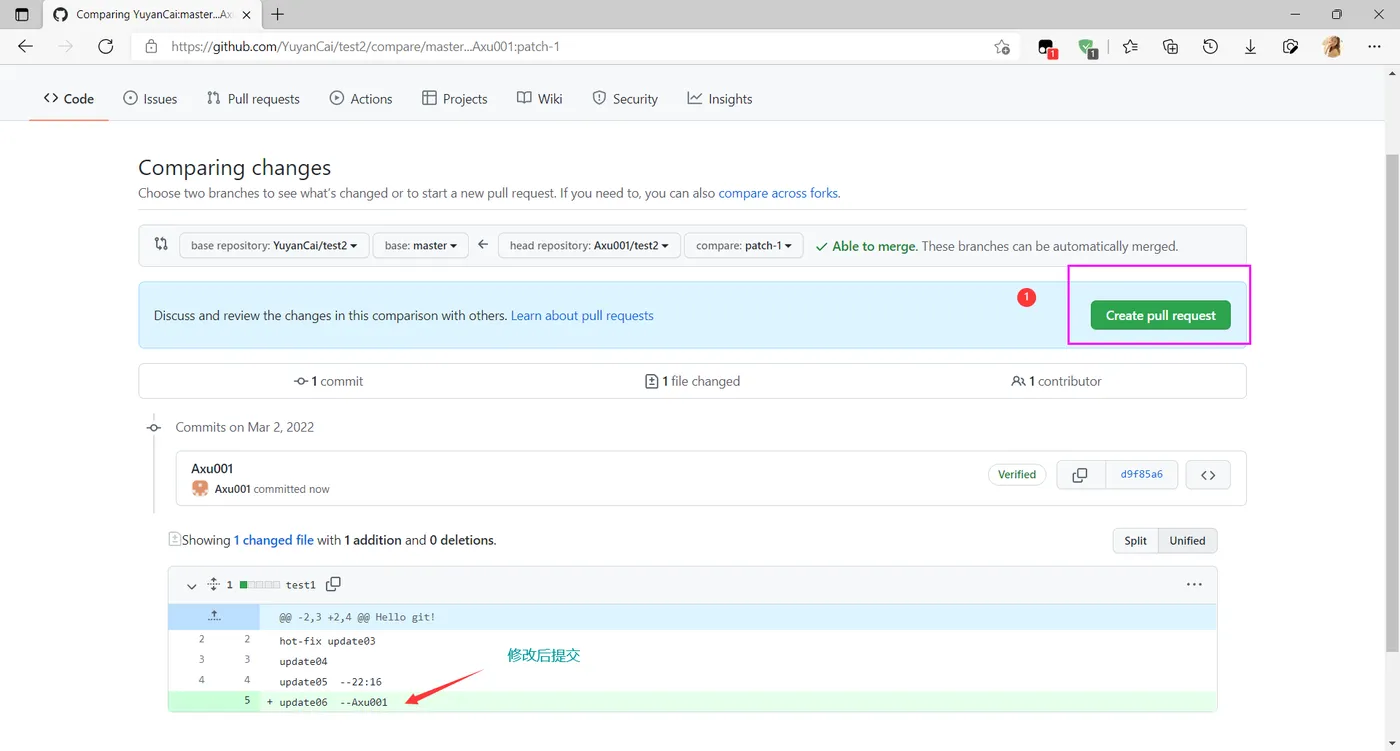
Task: Open browser History
Action: (x=1210, y=46)
